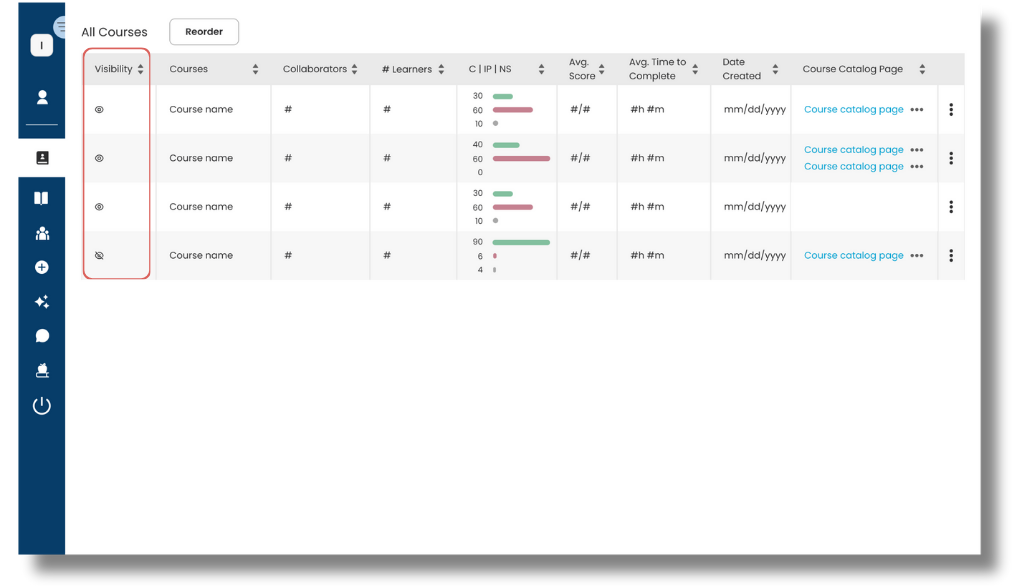The image size is (1024, 588).
Task: Click the long red 60 bar in 40/60/0 row
Action: pos(521,159)
